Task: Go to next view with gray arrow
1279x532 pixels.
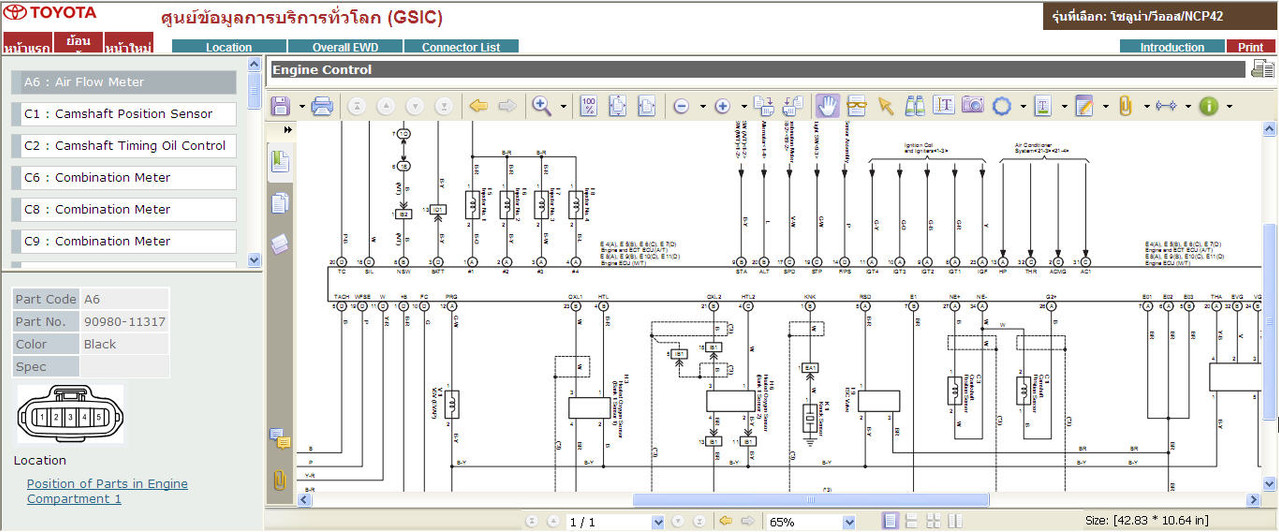Action: [507, 106]
